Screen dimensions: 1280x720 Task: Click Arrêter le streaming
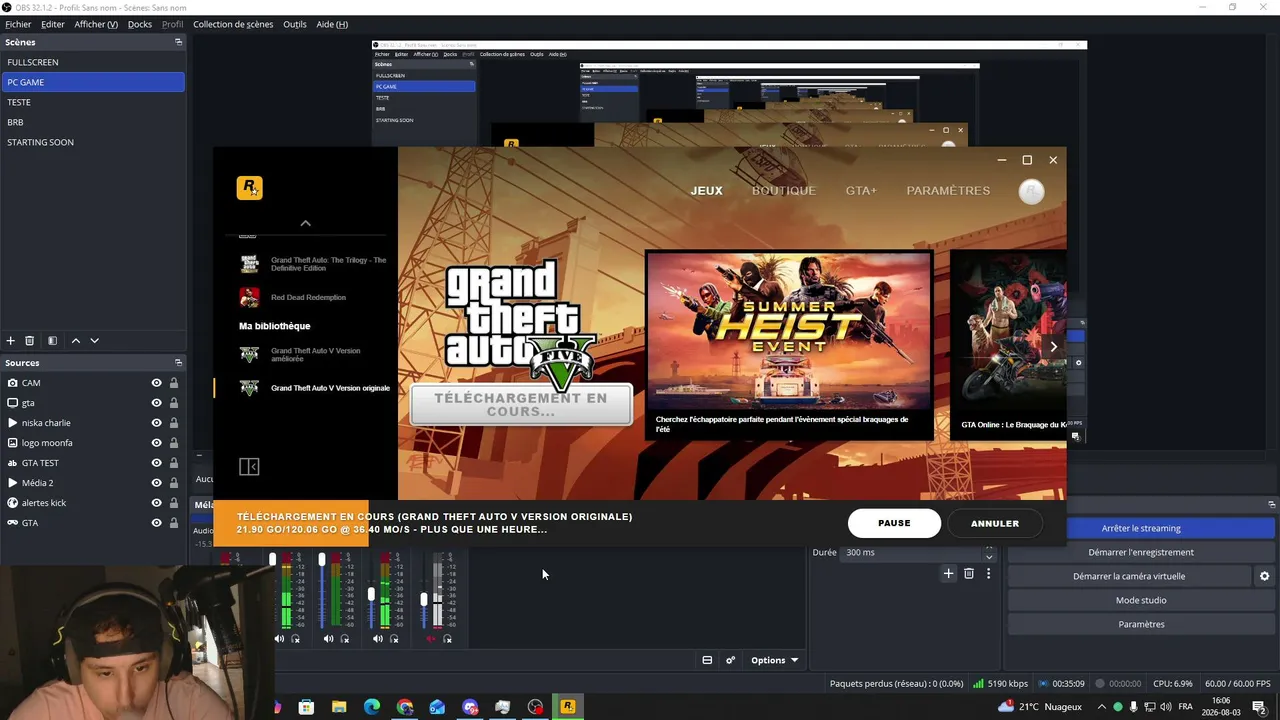tap(1141, 528)
